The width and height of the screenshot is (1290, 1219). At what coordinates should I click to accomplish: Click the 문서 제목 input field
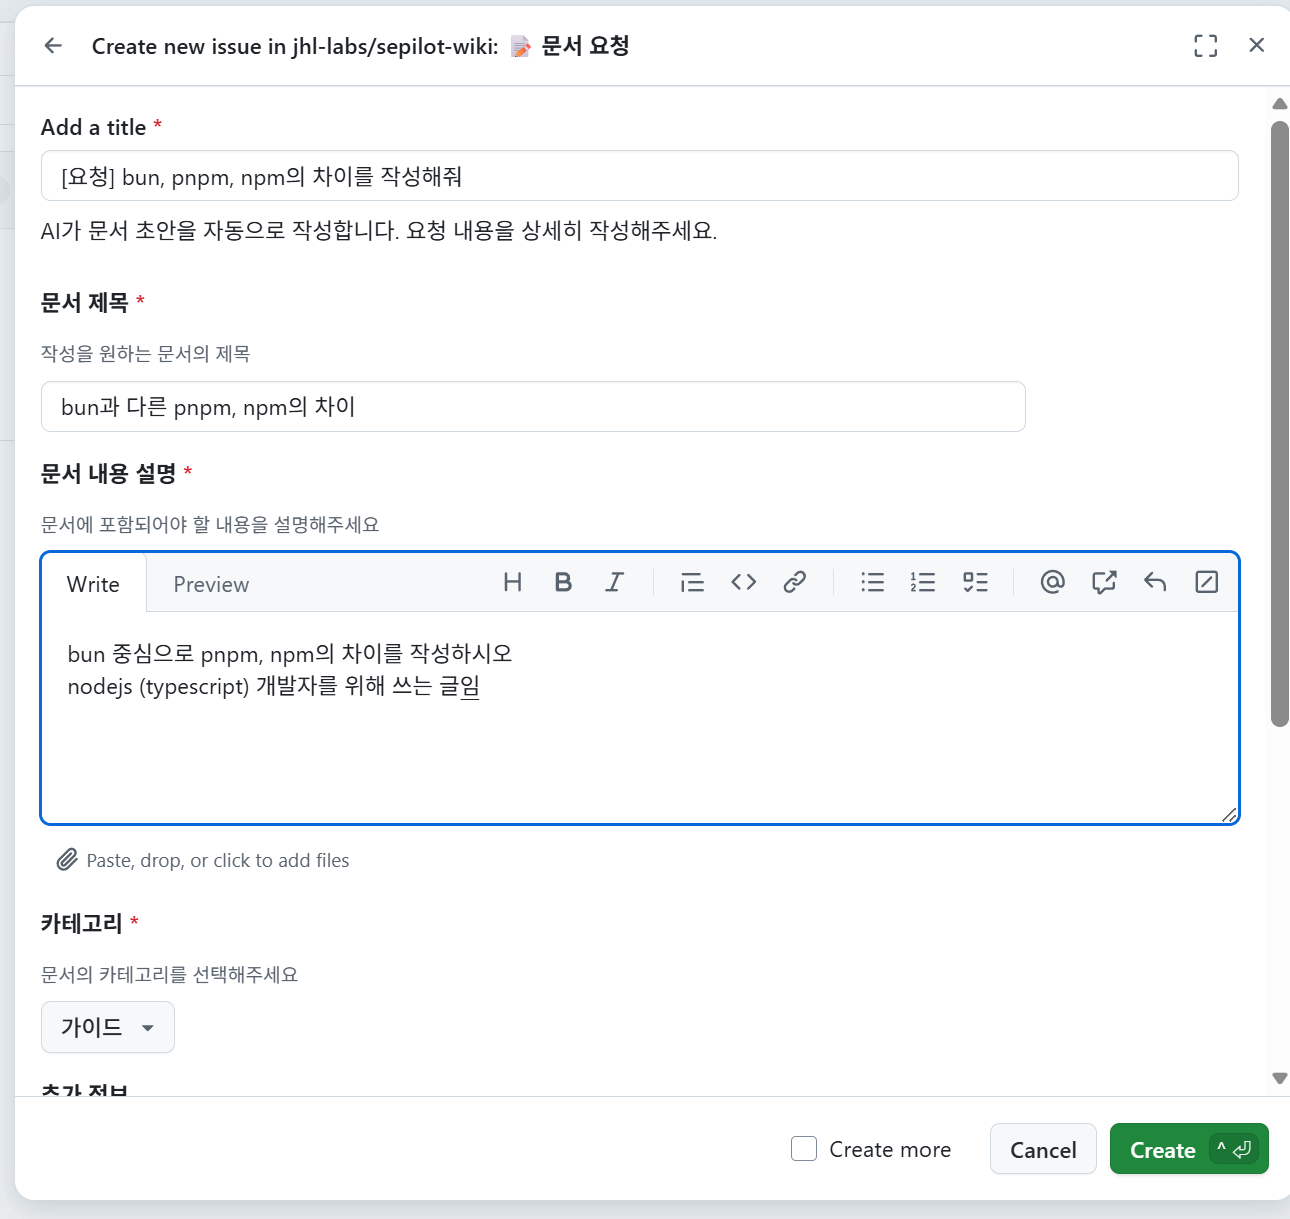(x=533, y=407)
